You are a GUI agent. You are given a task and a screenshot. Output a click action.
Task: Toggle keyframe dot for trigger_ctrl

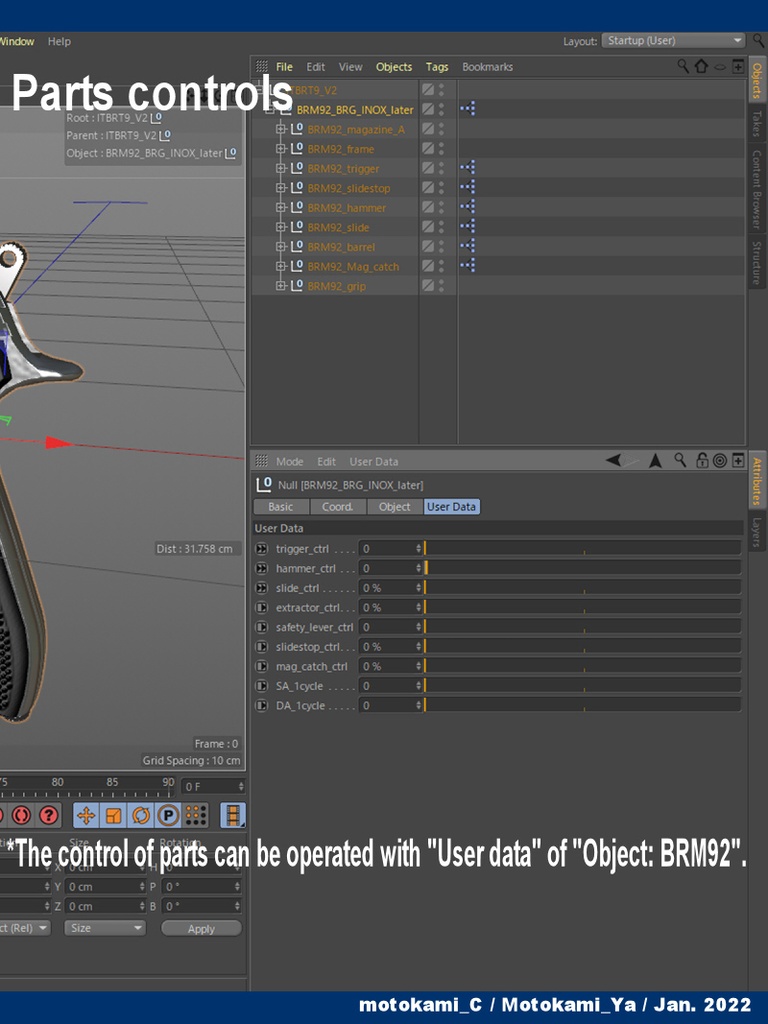pos(262,549)
